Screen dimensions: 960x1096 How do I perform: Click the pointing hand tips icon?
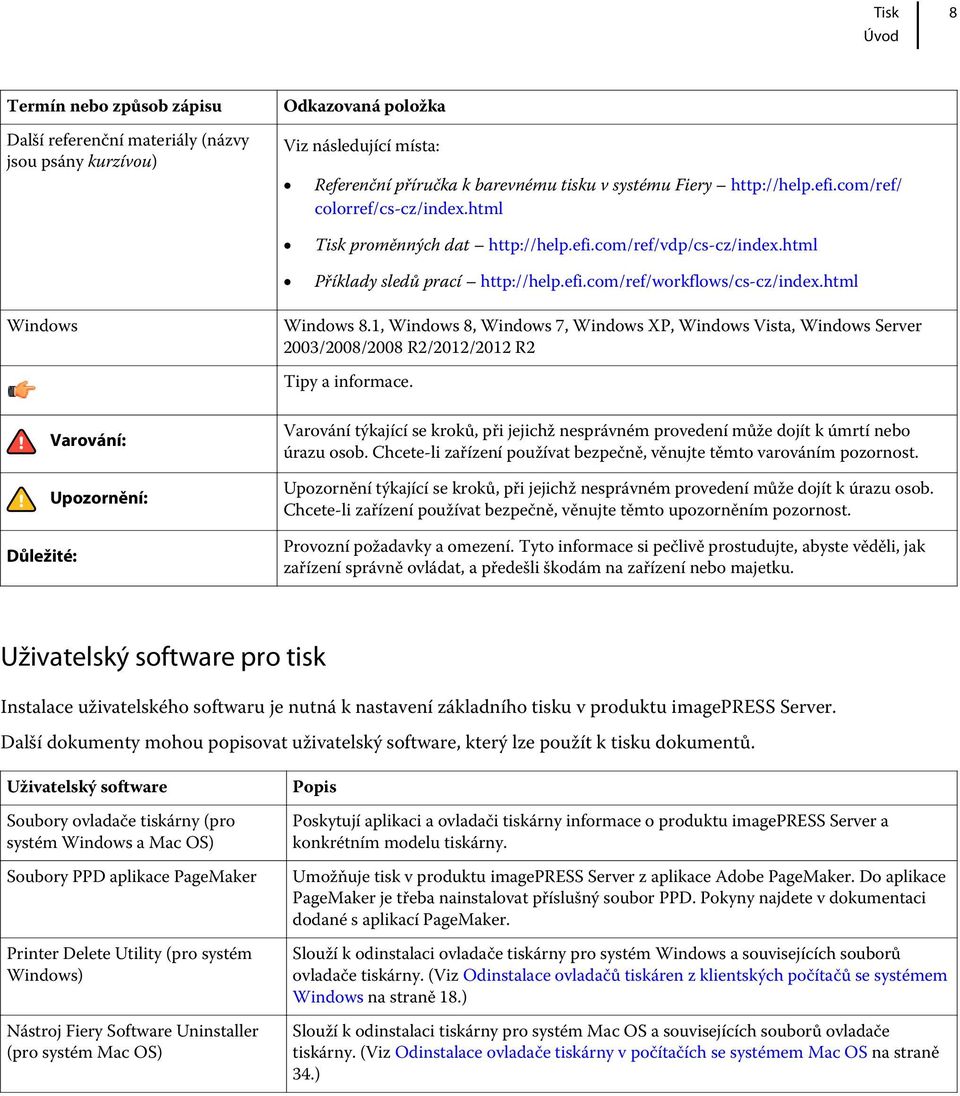coord(22,389)
